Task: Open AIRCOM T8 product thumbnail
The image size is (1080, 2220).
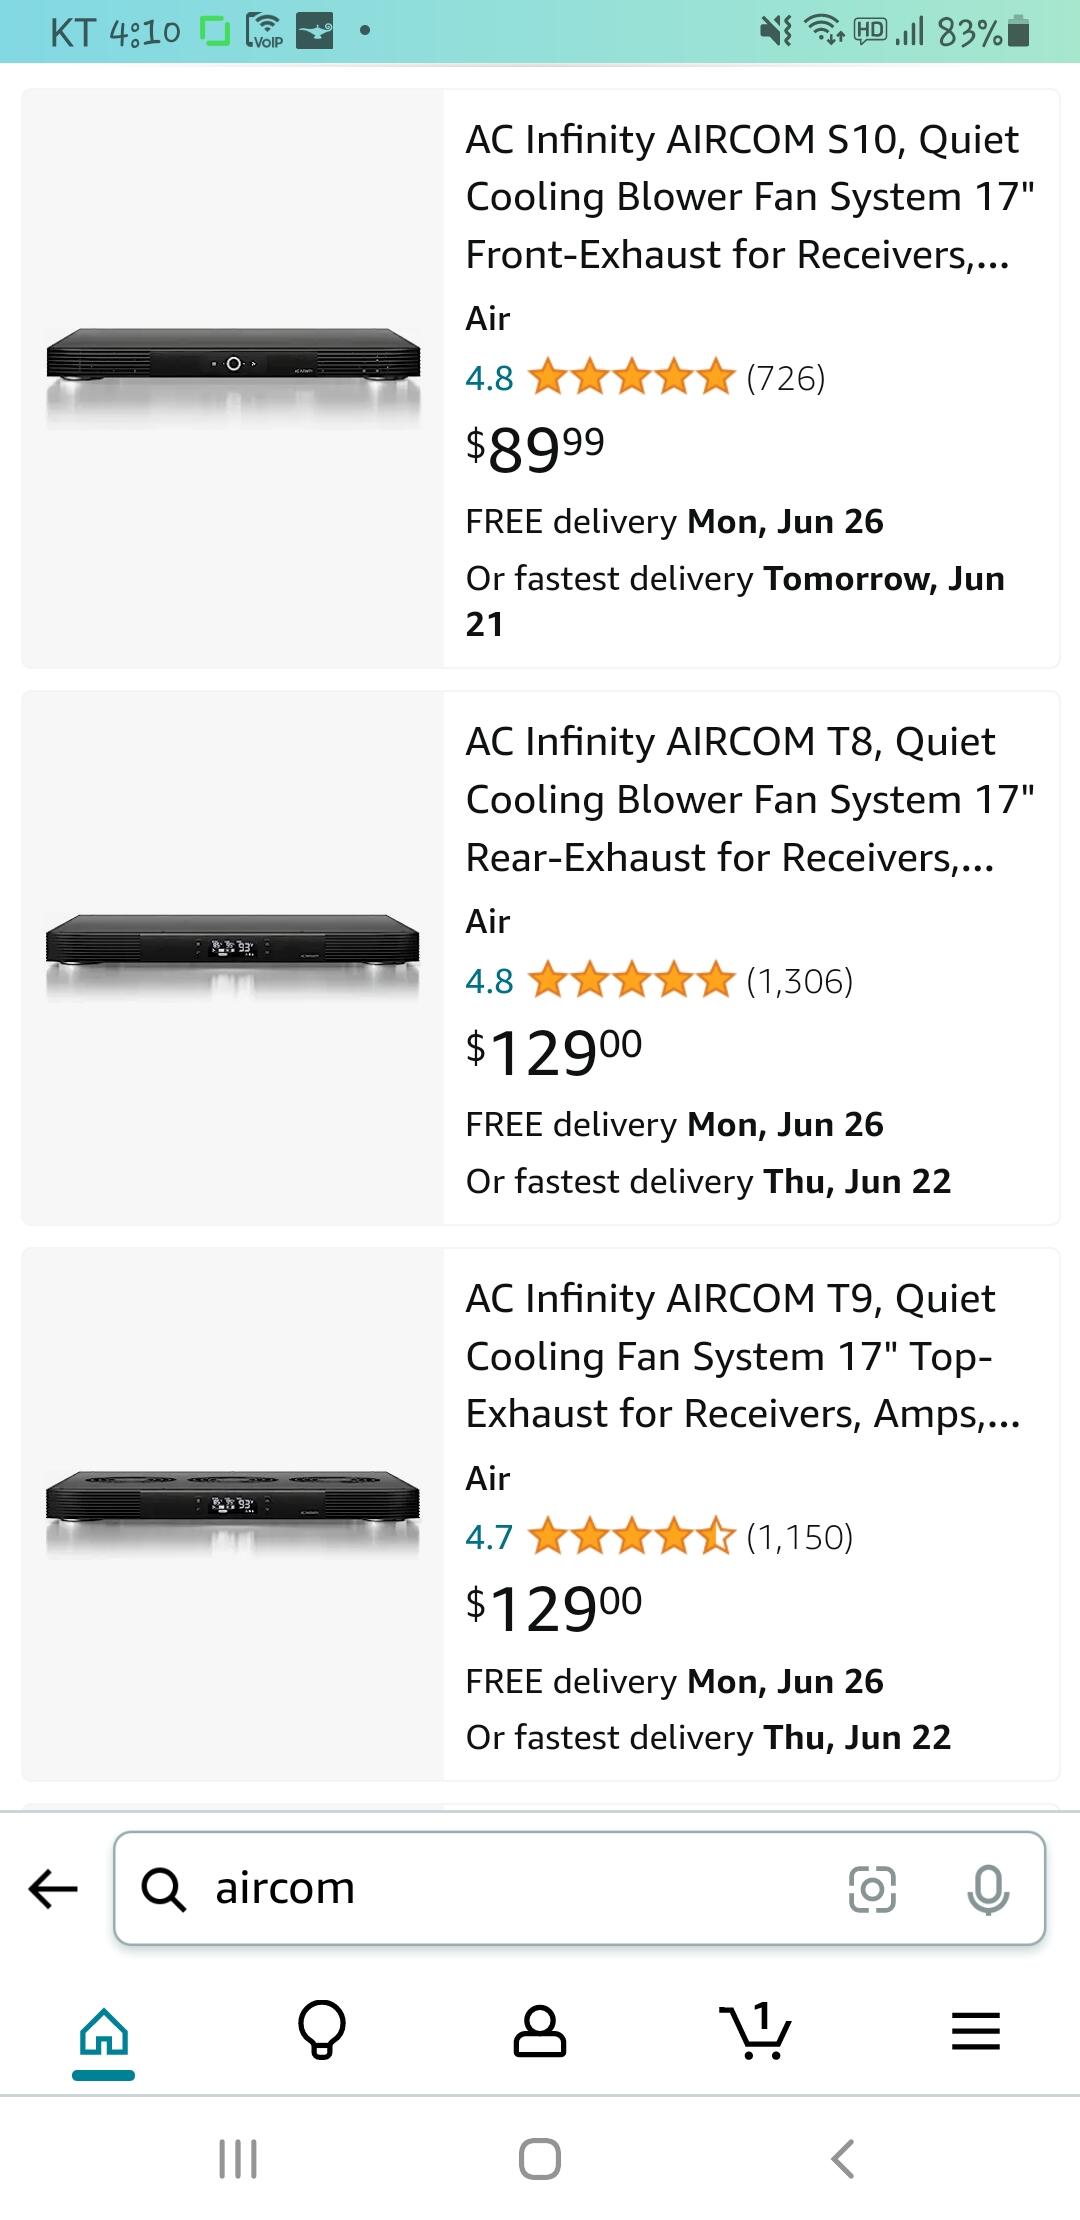Action: (x=233, y=957)
